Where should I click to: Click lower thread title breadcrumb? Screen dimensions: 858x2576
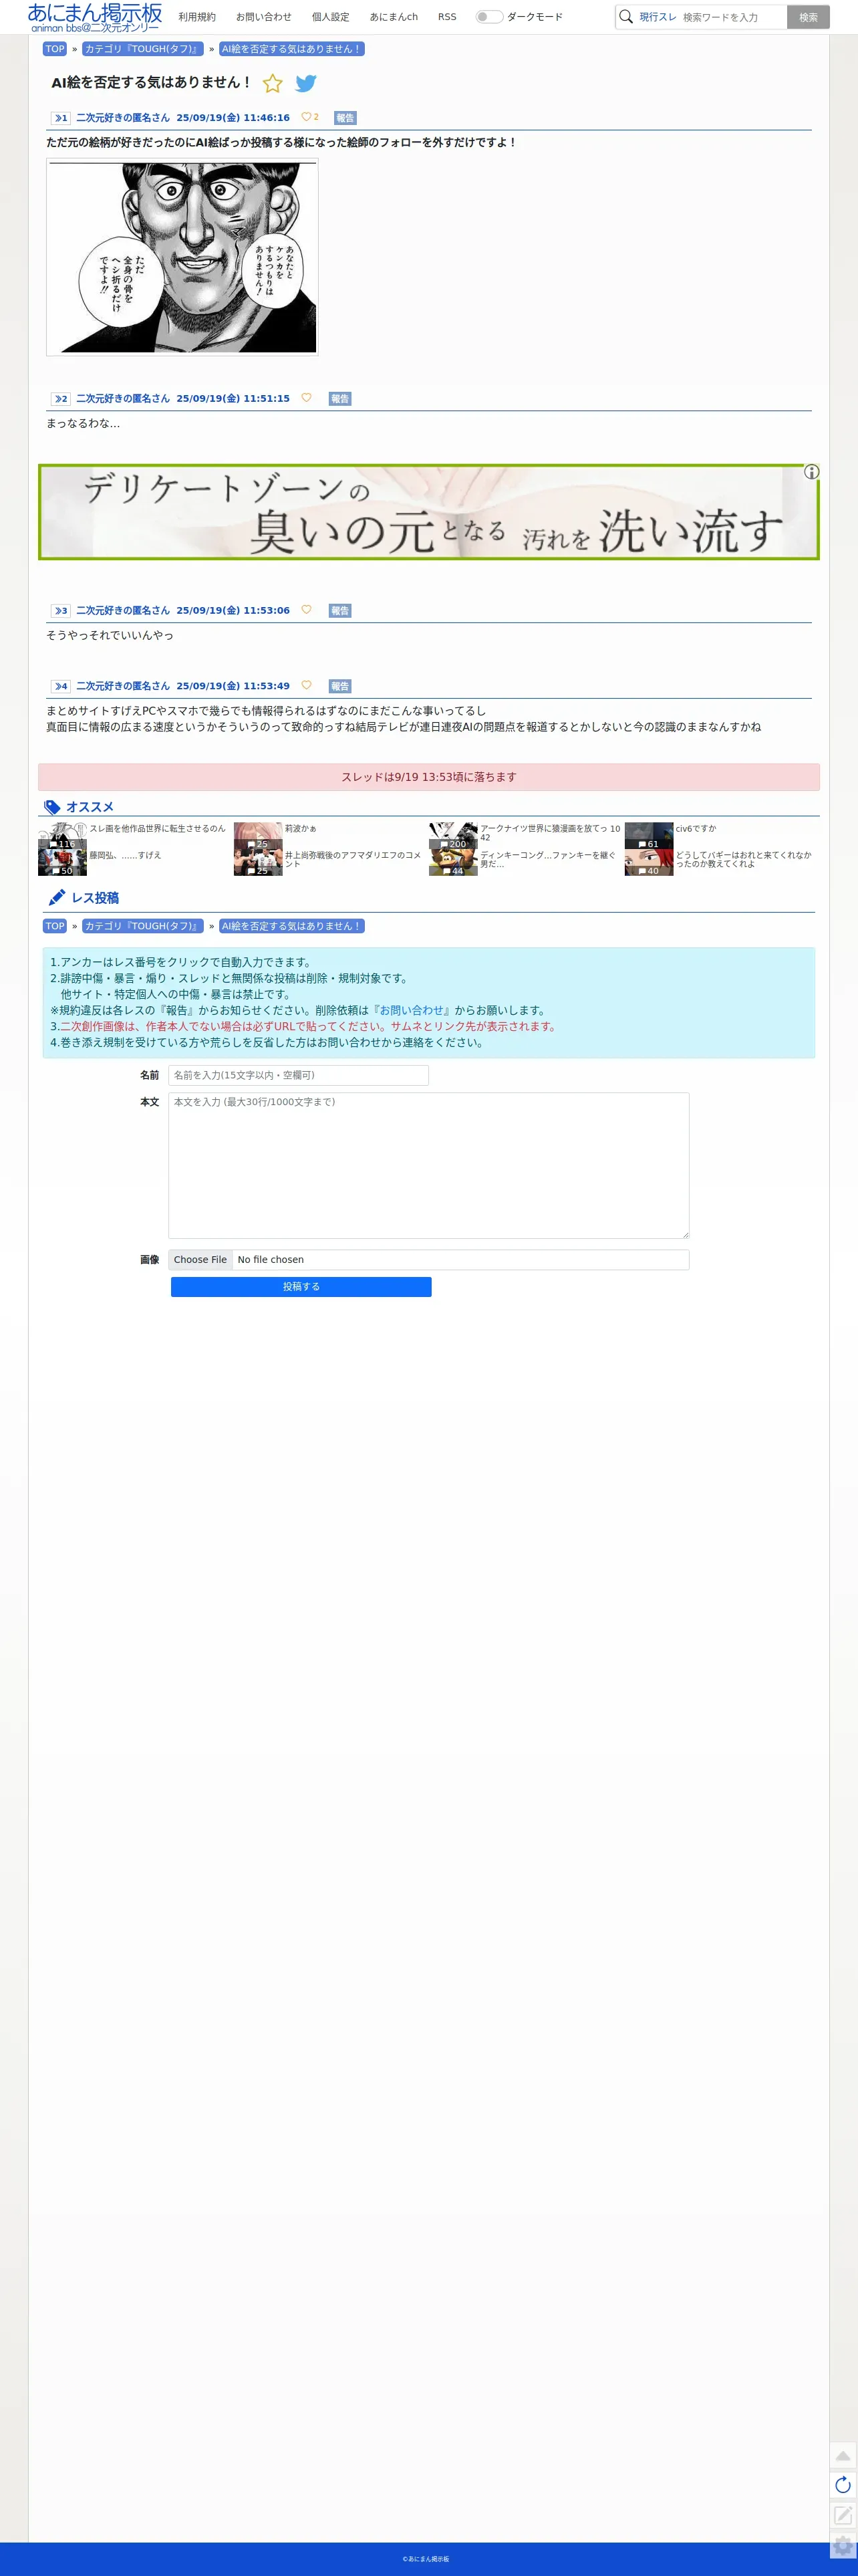coord(292,926)
